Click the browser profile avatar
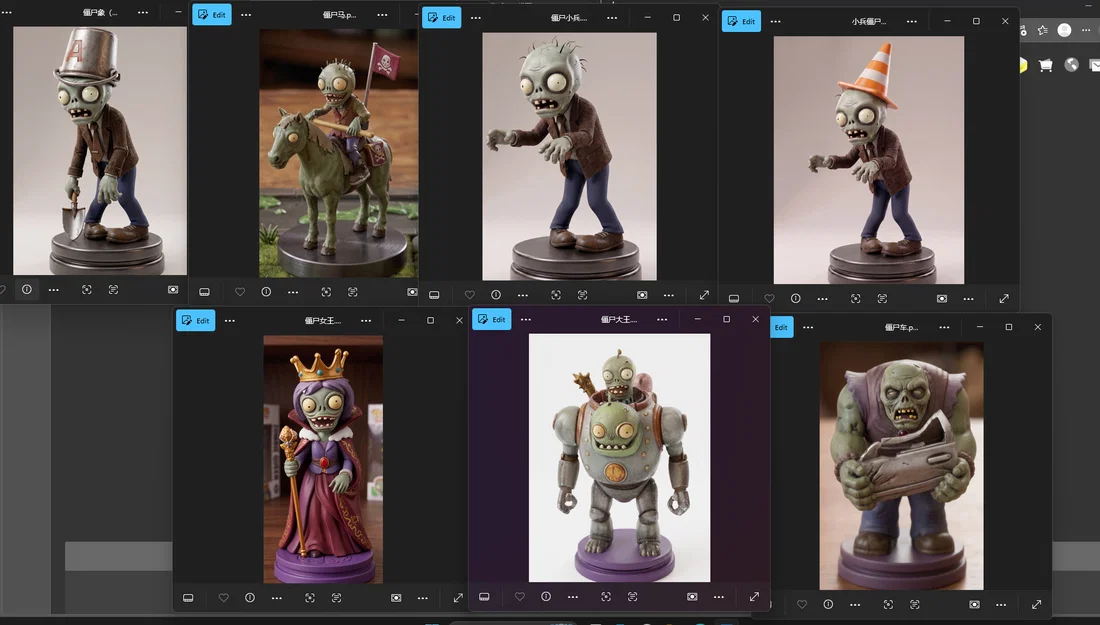 (x=1064, y=29)
